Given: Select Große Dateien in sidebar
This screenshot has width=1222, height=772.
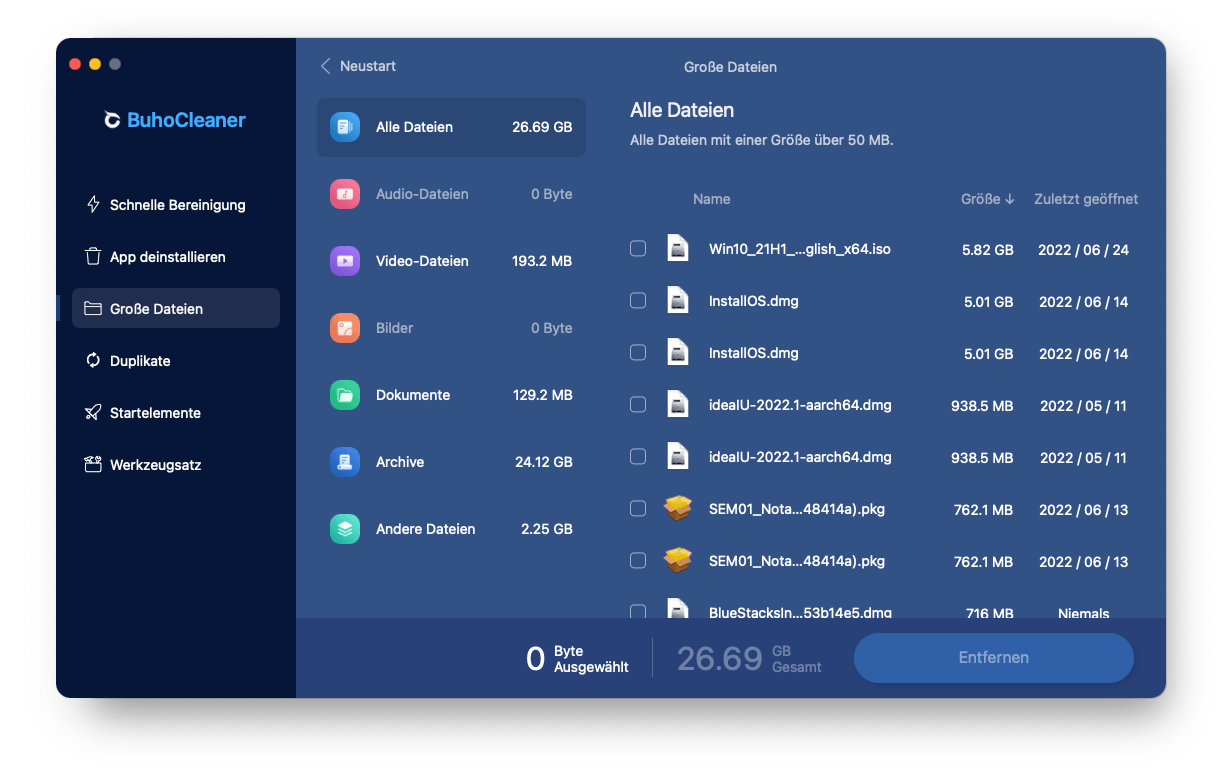Looking at the screenshot, I should [x=176, y=308].
